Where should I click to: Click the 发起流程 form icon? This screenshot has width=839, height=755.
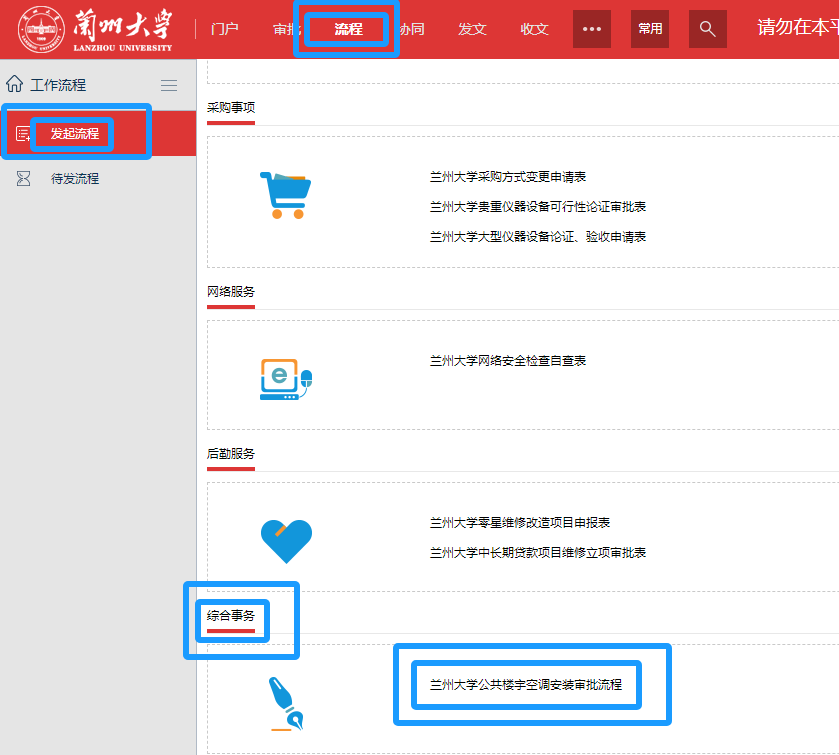click(x=23, y=134)
